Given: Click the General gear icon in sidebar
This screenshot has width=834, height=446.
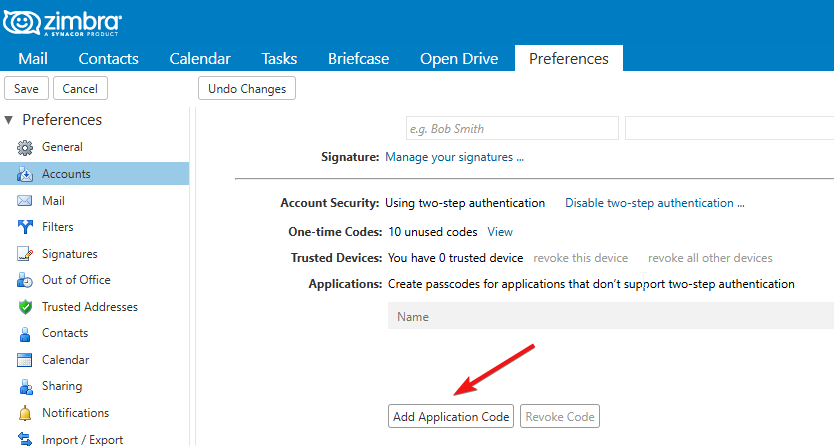Looking at the screenshot, I should coord(25,148).
